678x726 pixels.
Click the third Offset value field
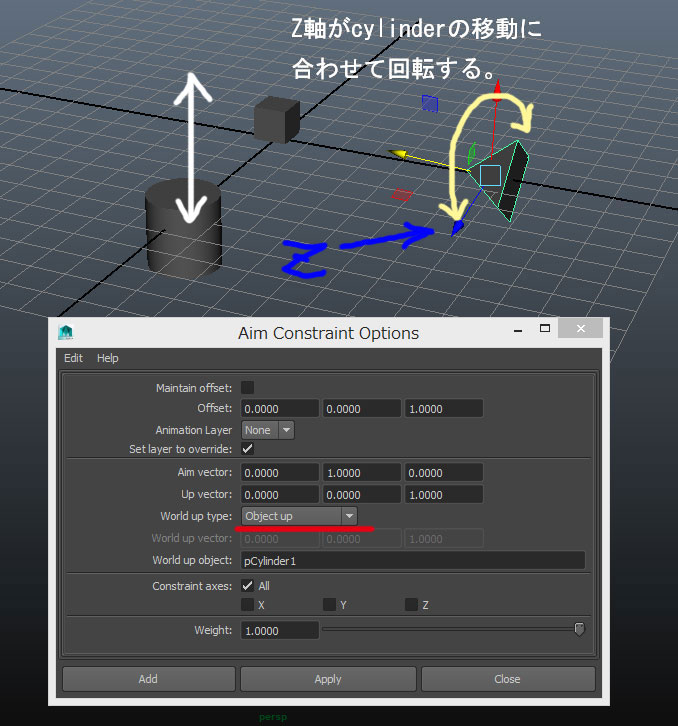coord(444,409)
